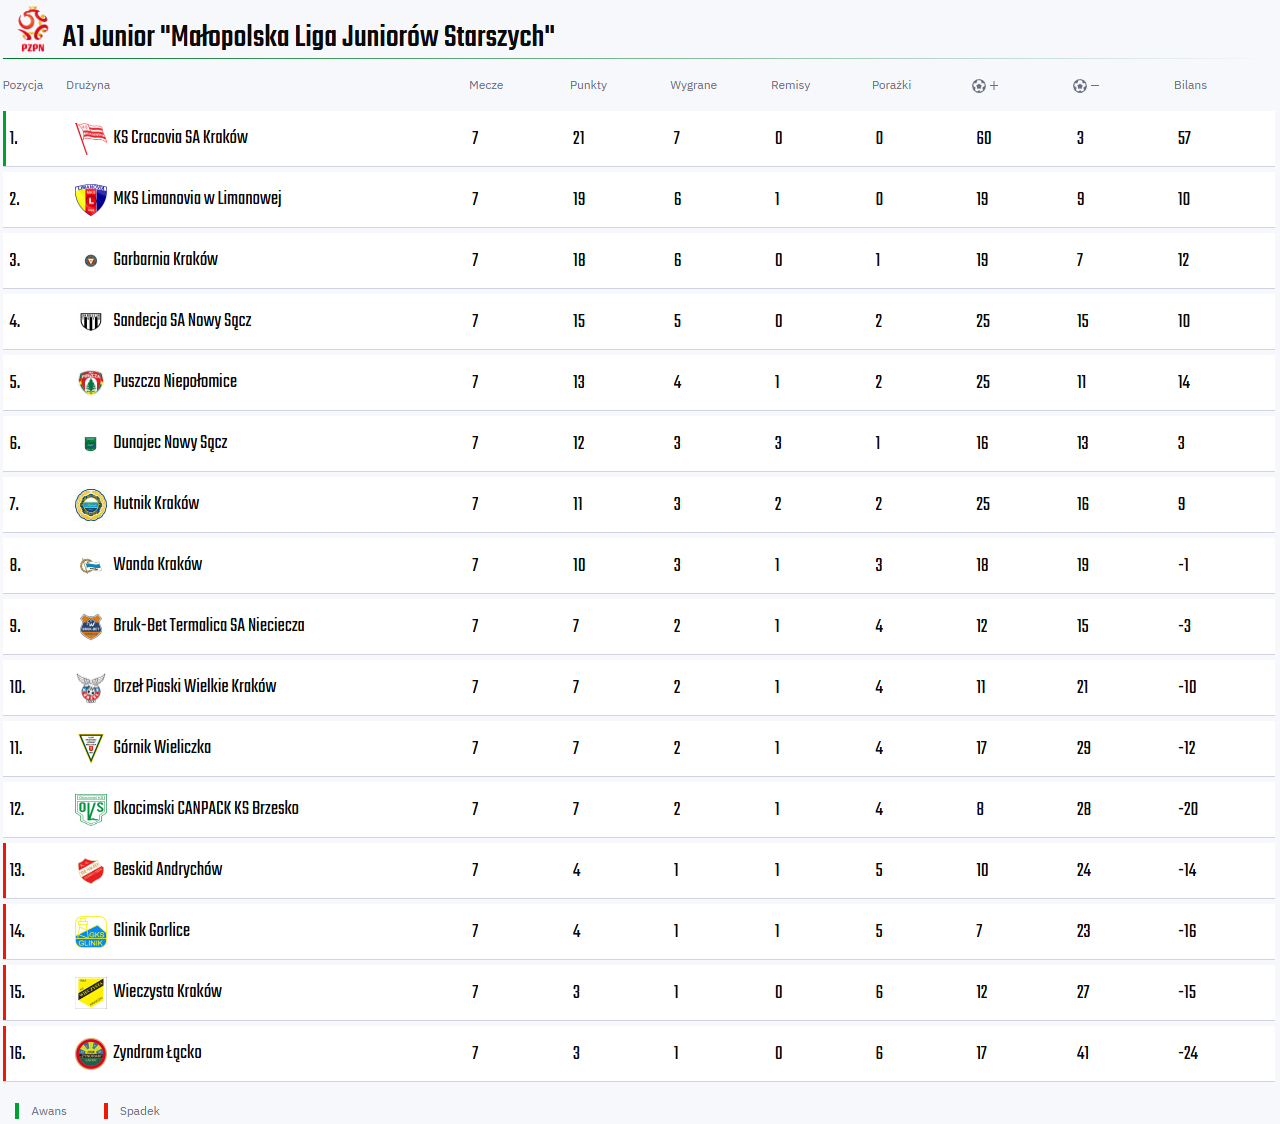
Task: Click MKS Limanovia club crest
Action: 91,199
